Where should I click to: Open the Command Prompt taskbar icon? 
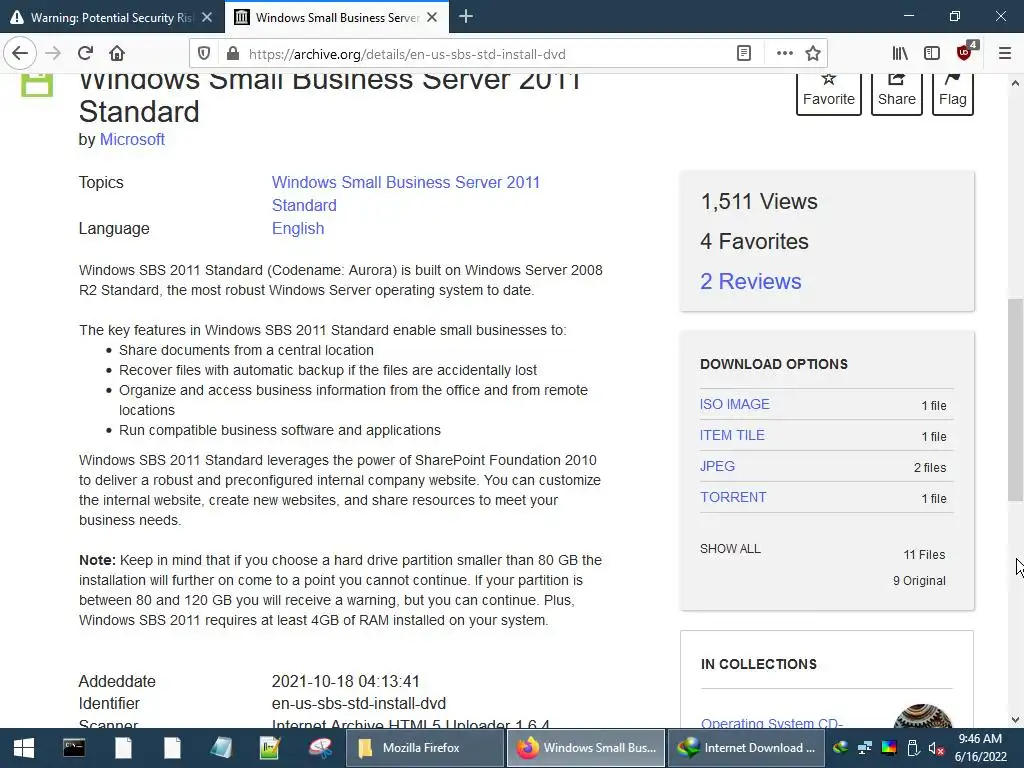[x=74, y=748]
